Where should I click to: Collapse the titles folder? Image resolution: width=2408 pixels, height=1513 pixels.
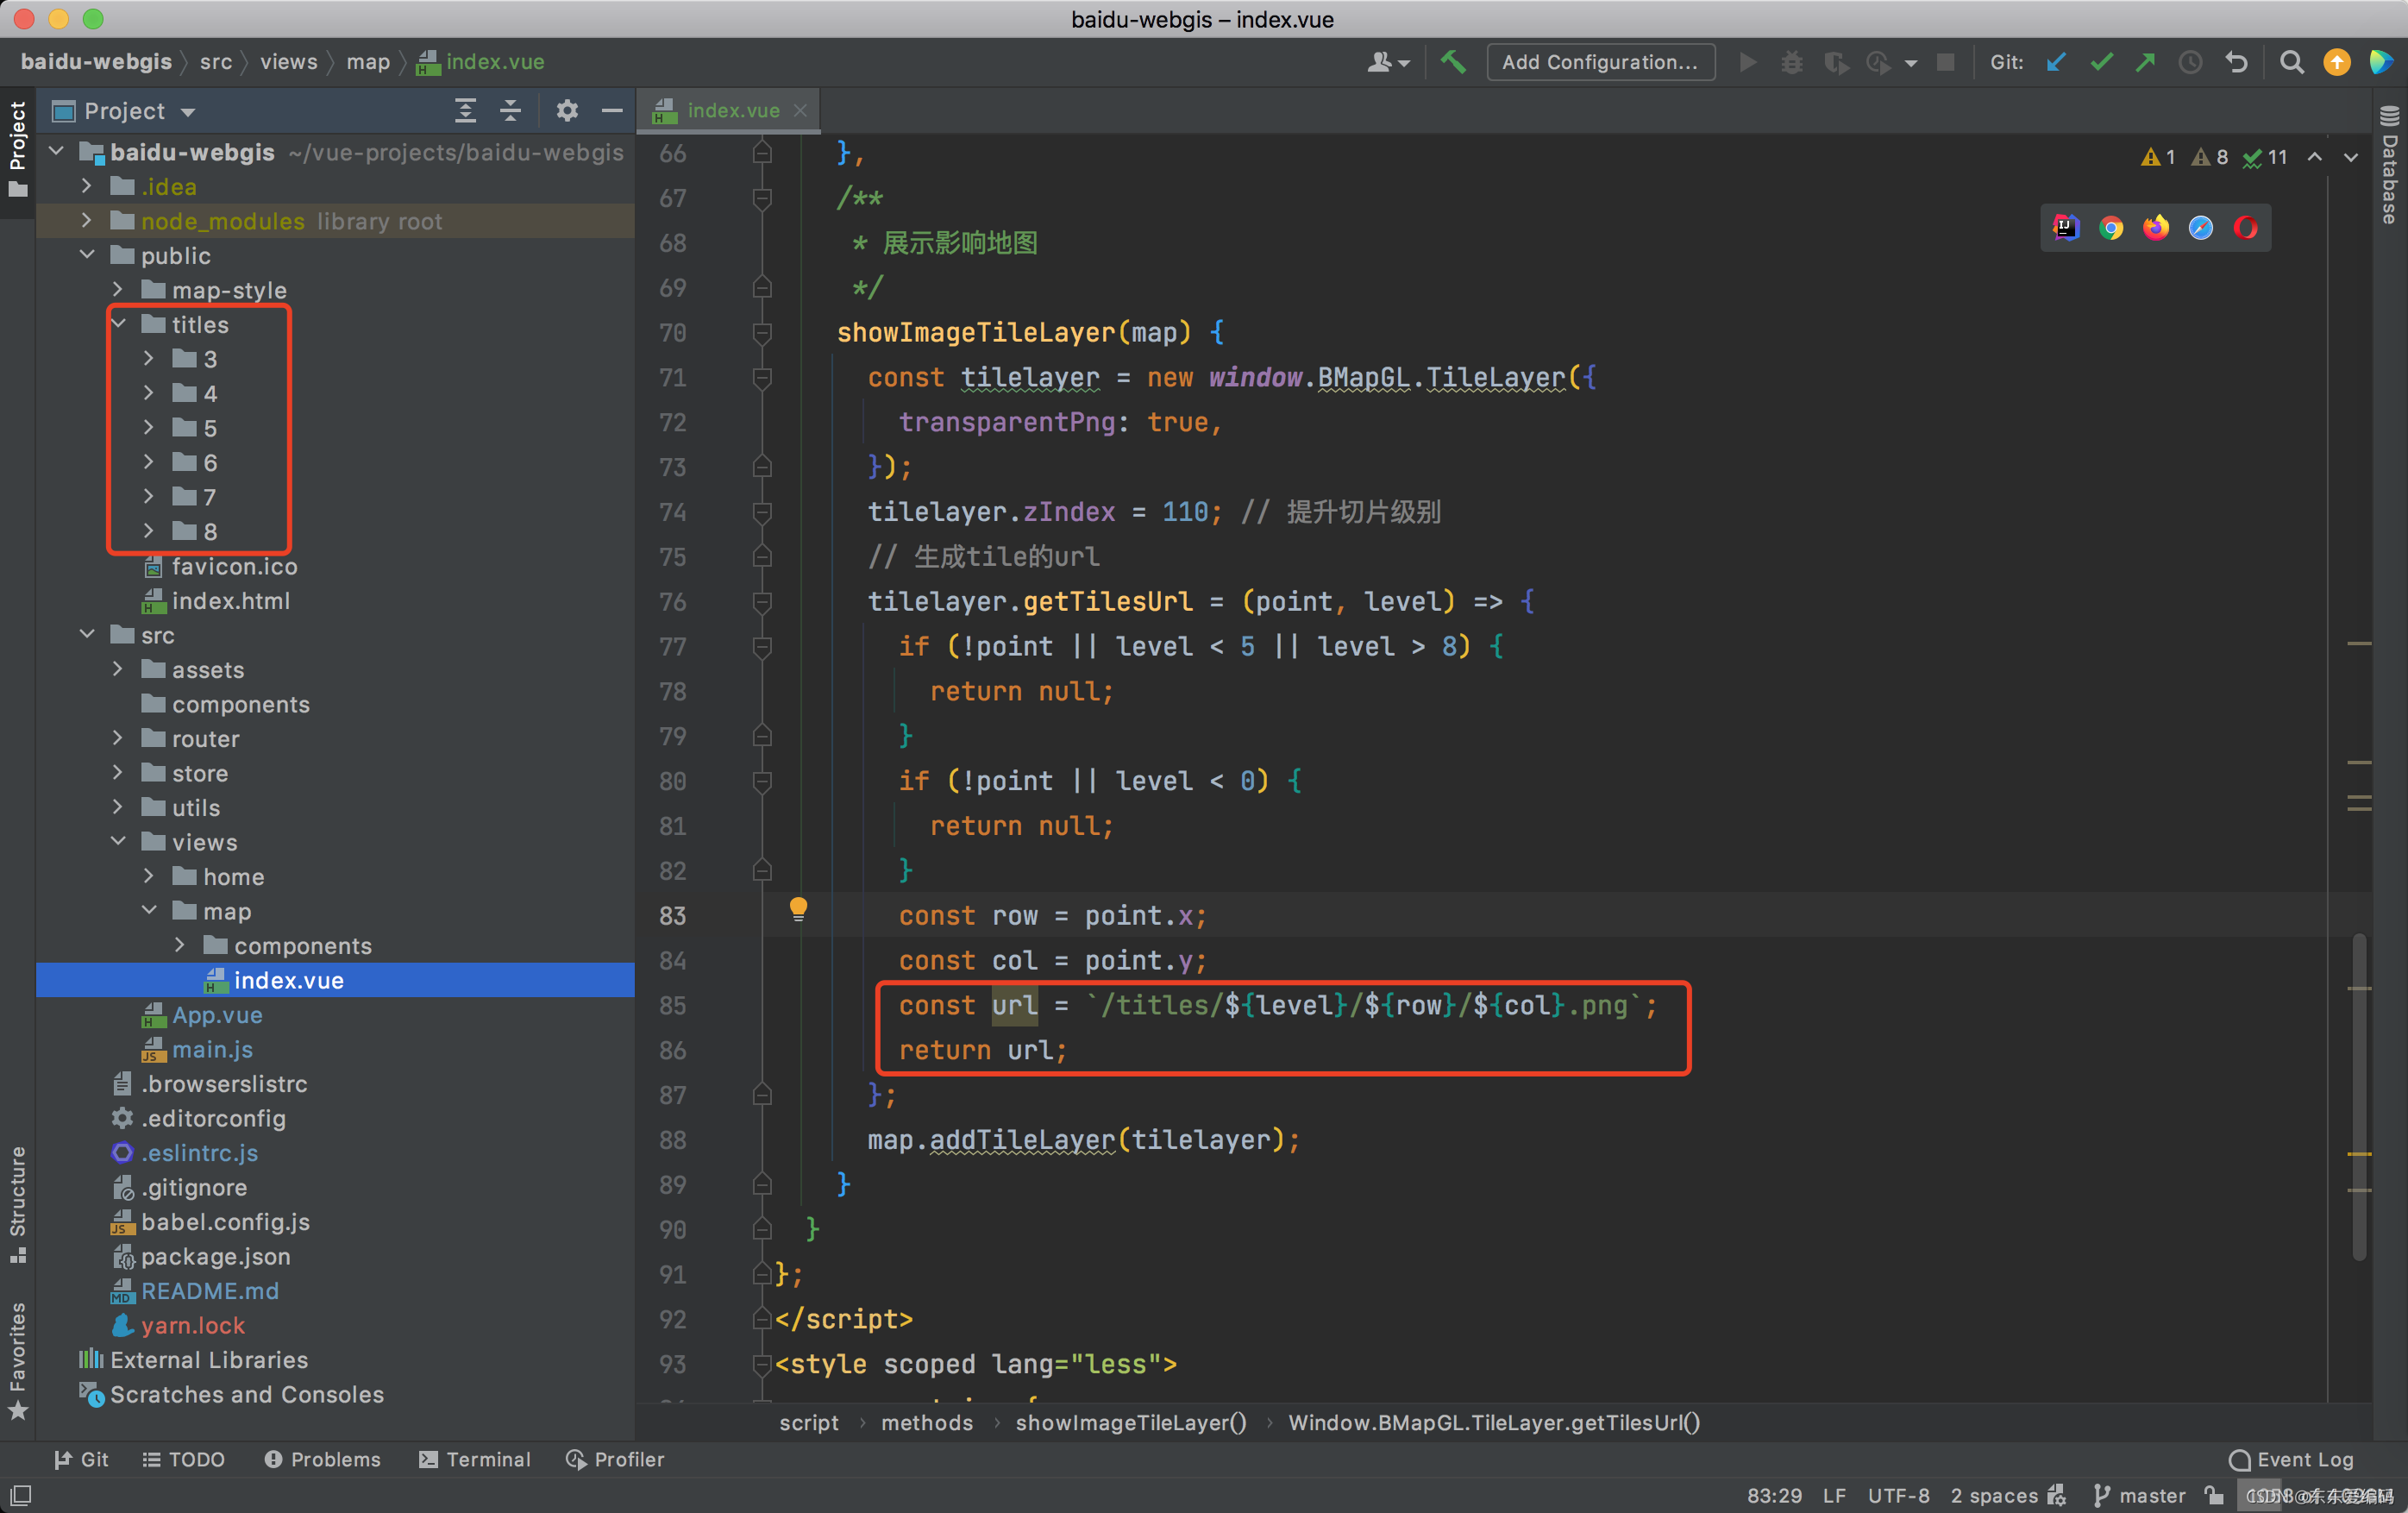click(x=119, y=324)
